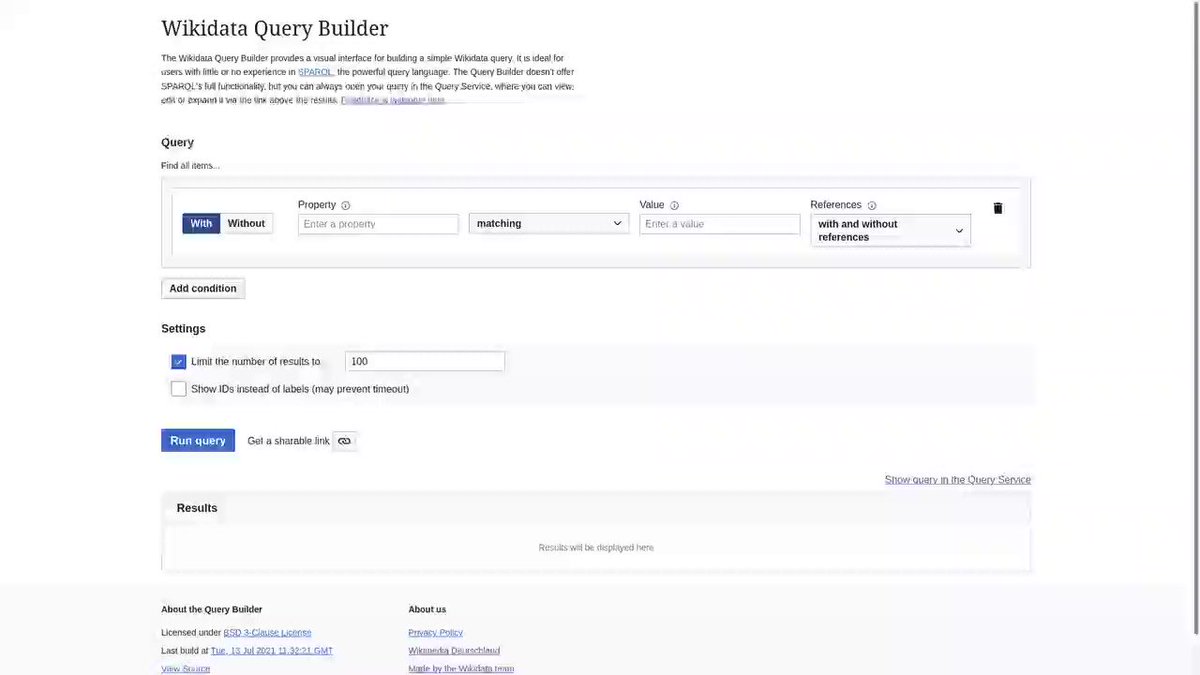Image resolution: width=1200 pixels, height=675 pixels.
Task: Copy sharable link via chain icon
Action: (344, 441)
